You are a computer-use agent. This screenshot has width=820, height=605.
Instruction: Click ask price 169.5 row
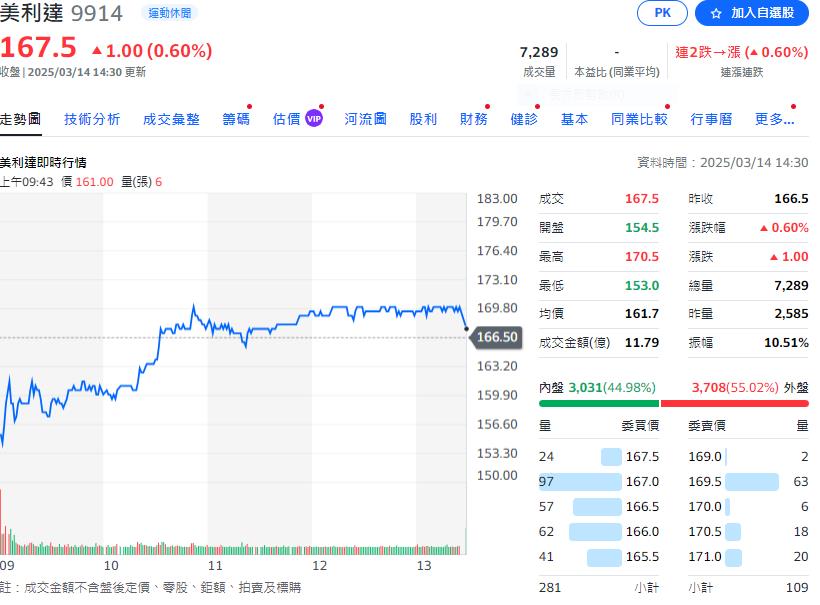point(748,482)
